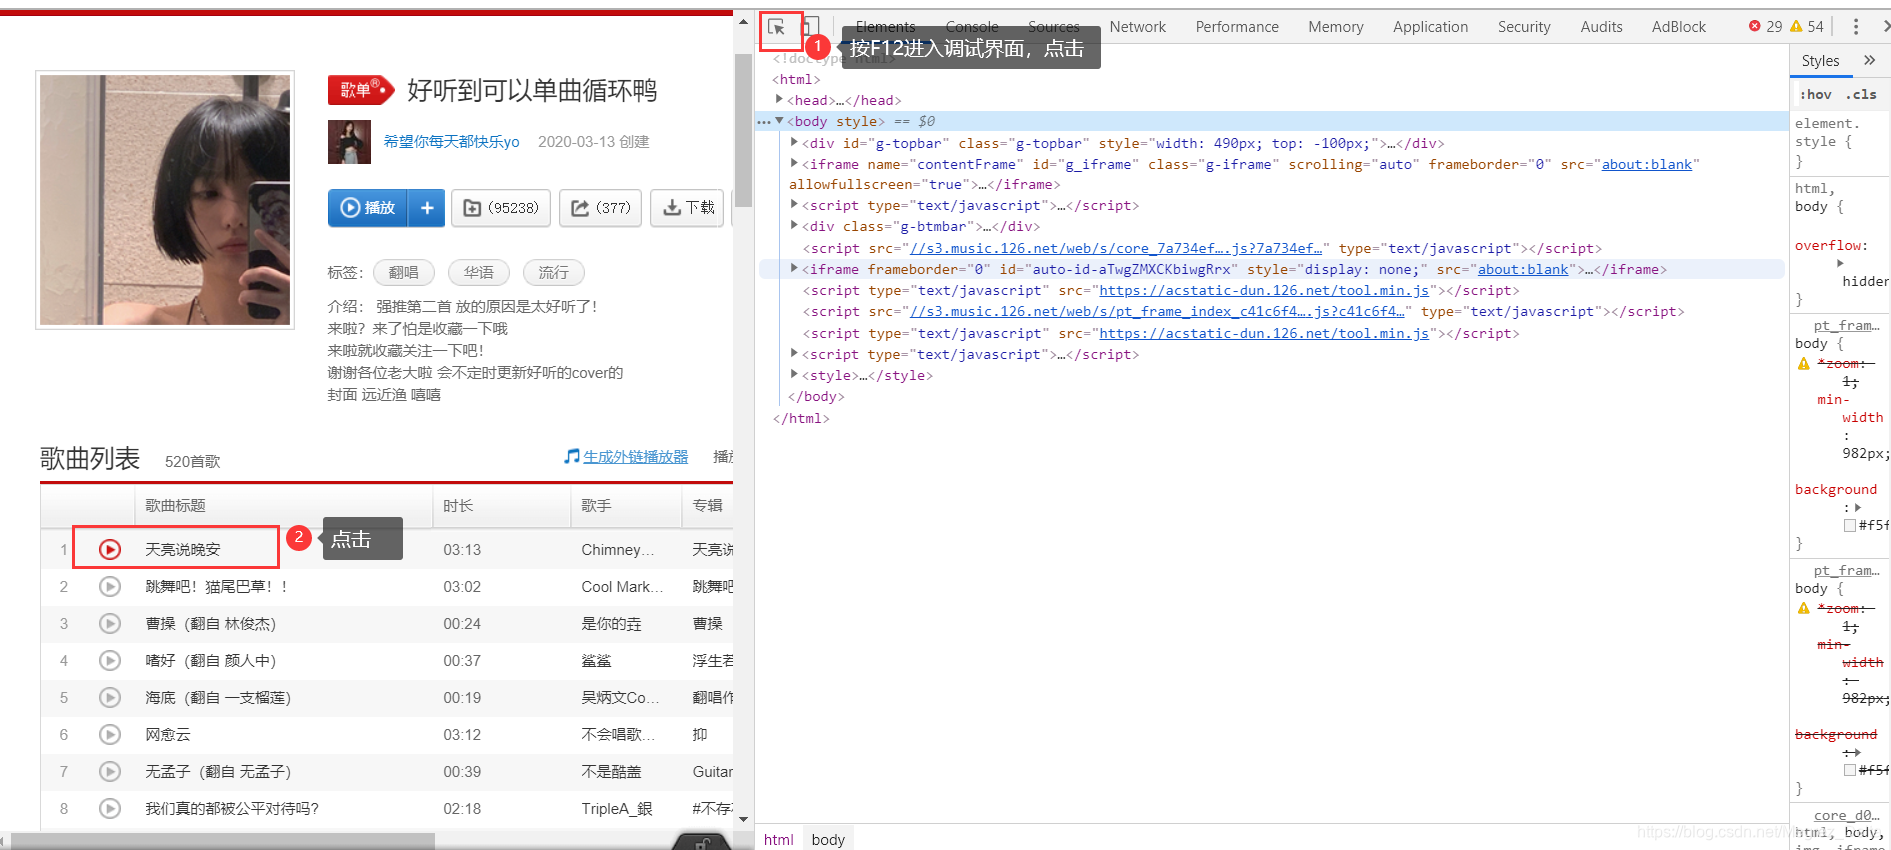Expand the g-topbar div node

(x=794, y=143)
